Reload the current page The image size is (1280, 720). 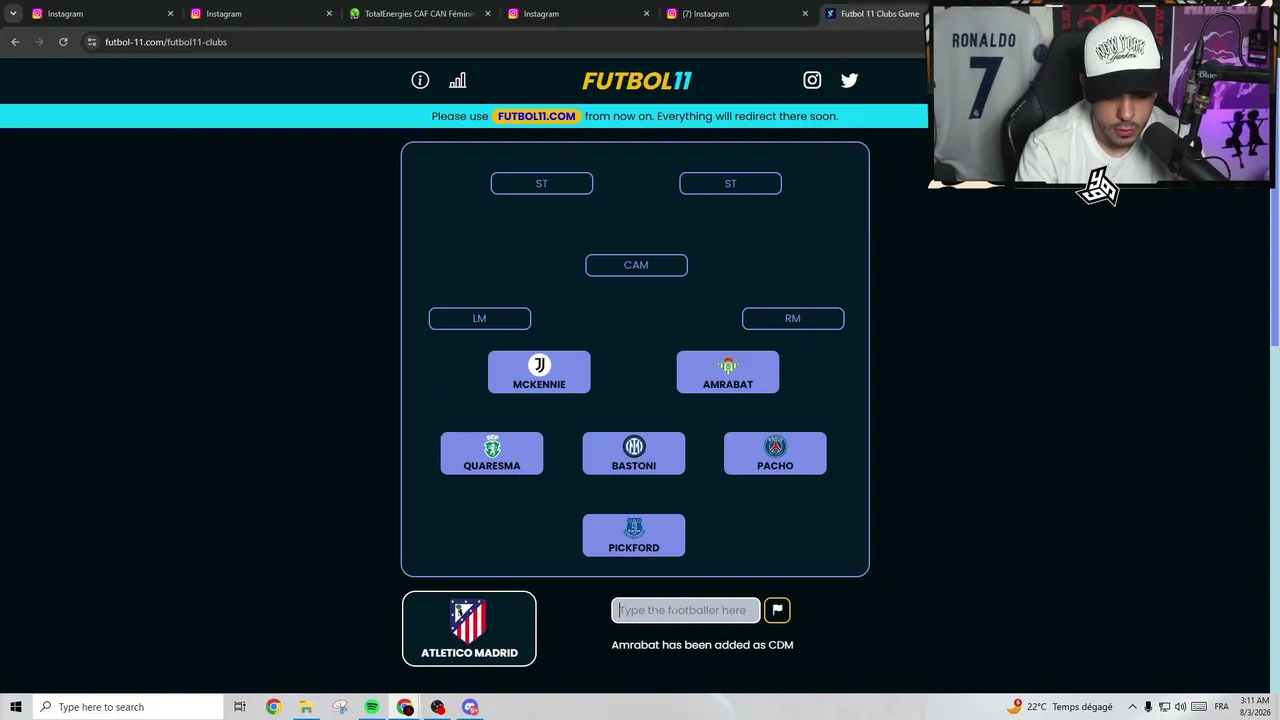(x=63, y=42)
